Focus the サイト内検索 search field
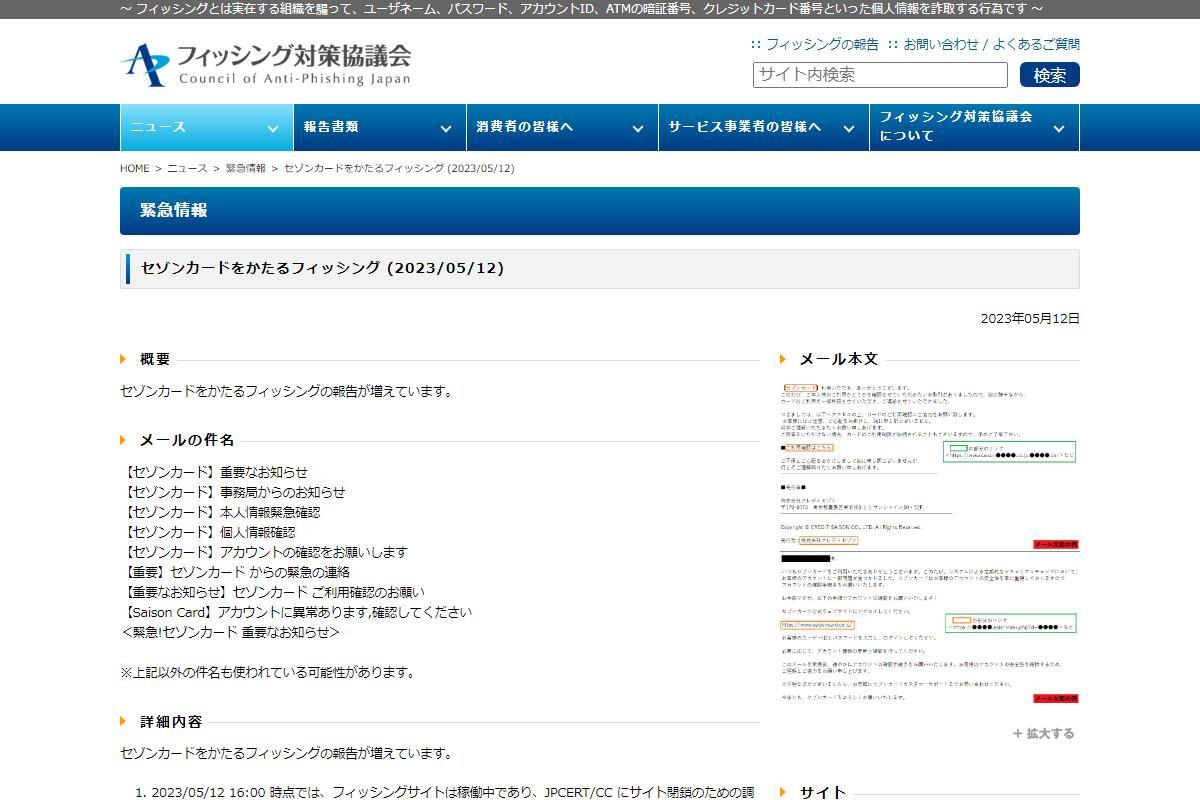 880,75
